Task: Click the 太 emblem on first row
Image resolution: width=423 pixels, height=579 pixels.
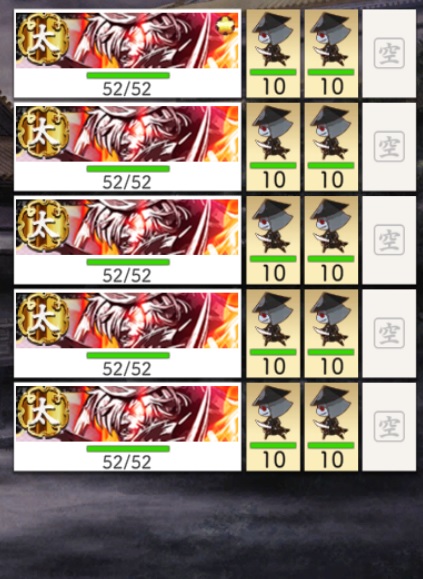Action: pos(43,40)
